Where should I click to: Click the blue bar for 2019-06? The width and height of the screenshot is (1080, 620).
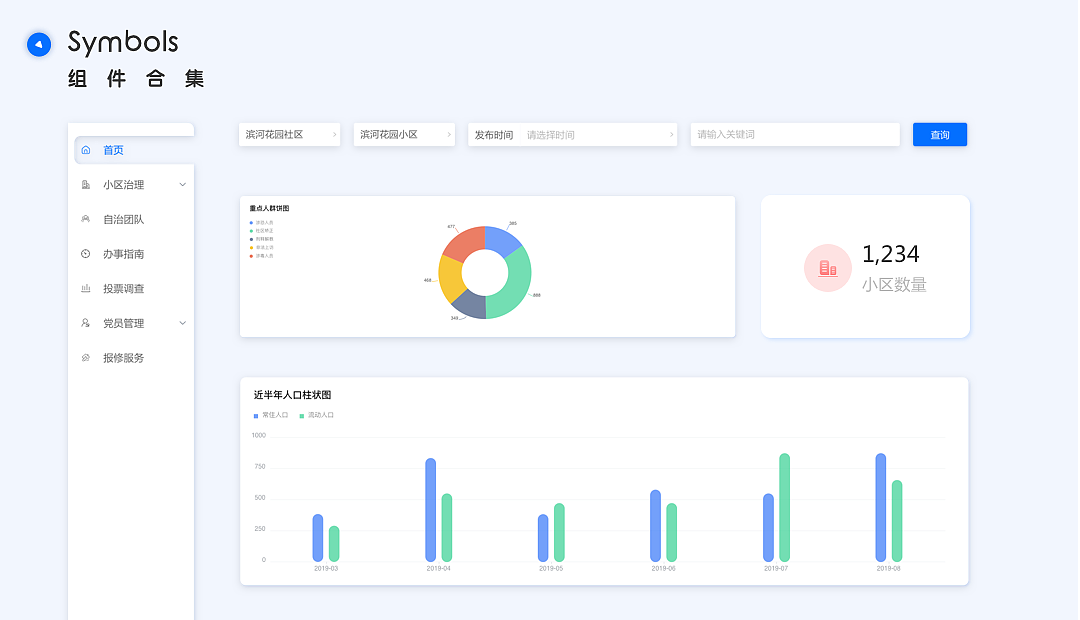click(655, 526)
